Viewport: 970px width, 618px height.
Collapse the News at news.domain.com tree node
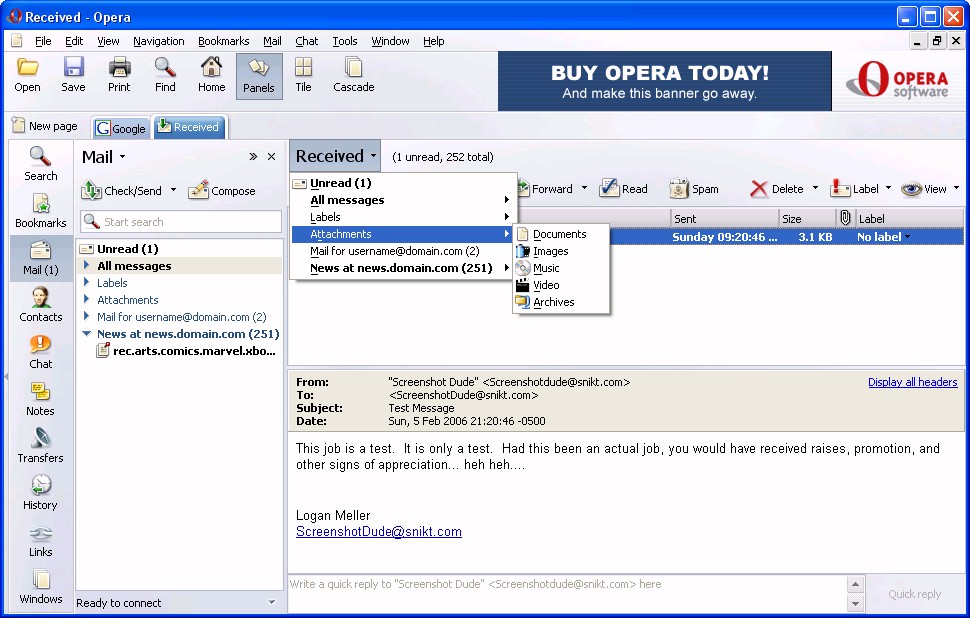pos(87,334)
